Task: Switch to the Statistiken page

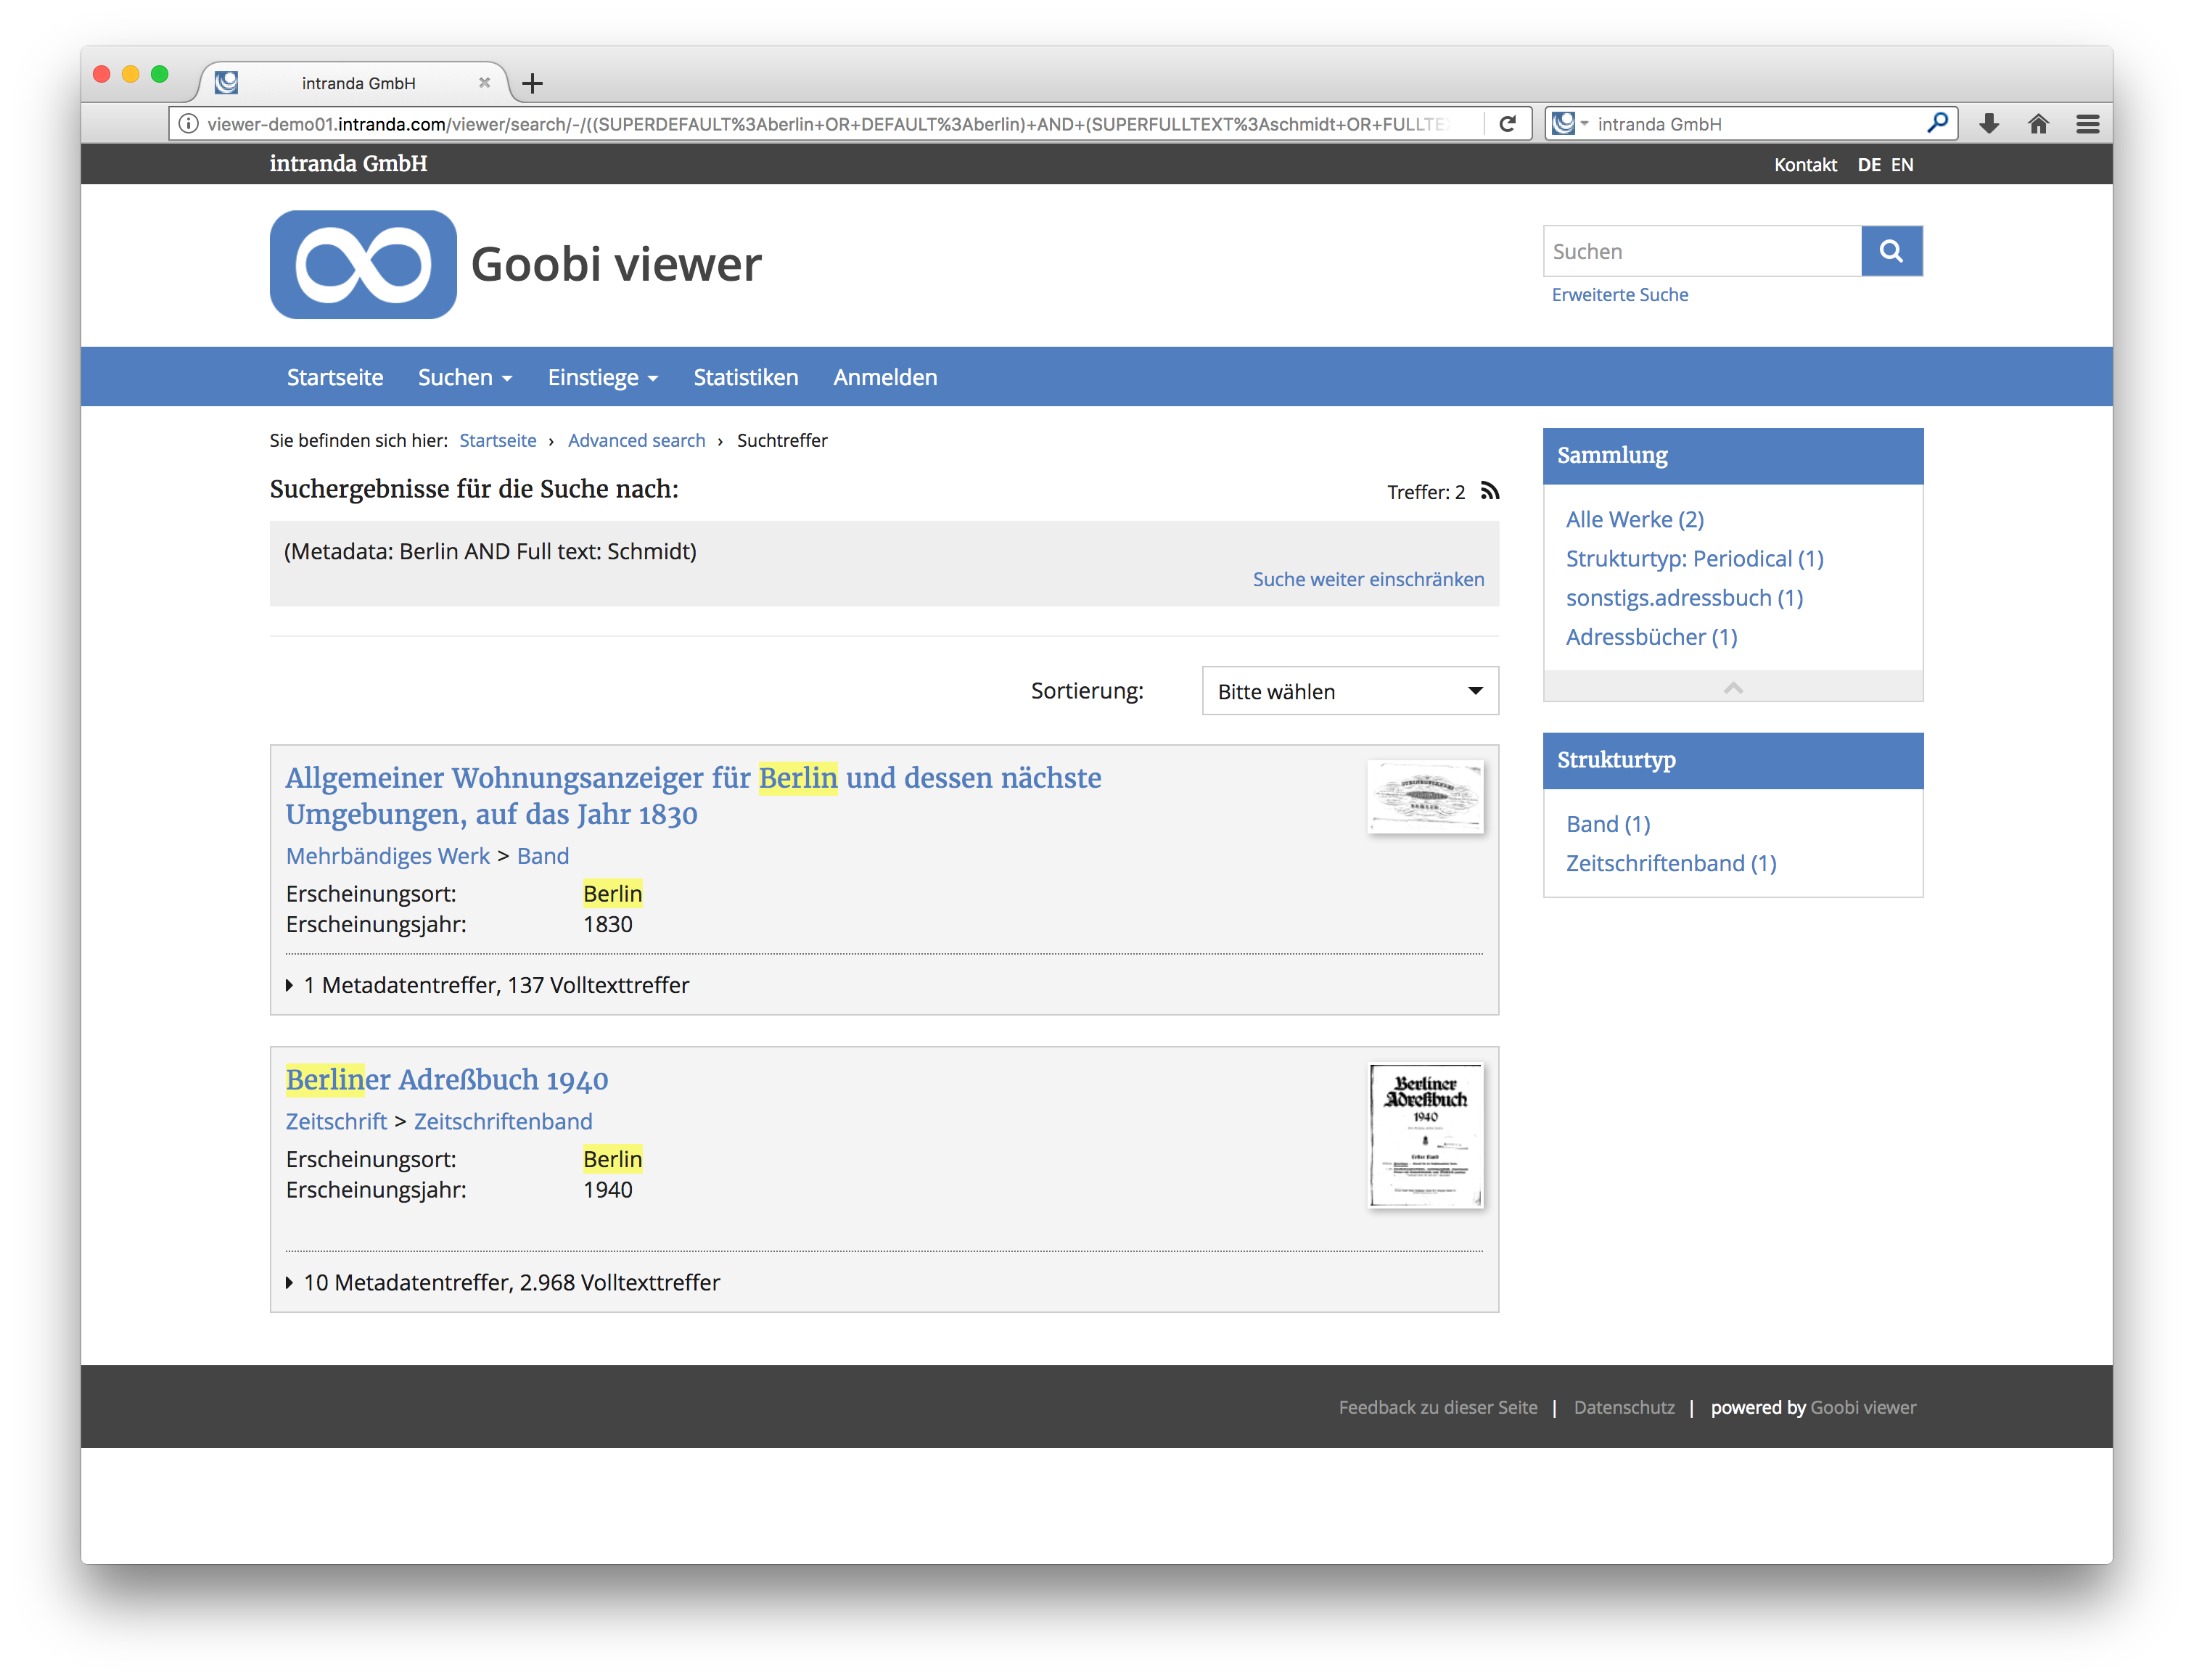Action: 745,377
